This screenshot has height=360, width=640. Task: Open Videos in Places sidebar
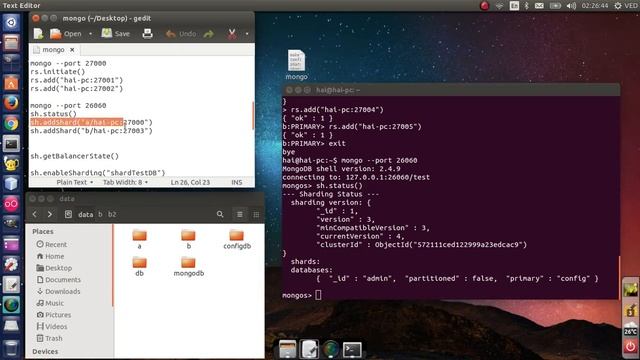pos(52,327)
